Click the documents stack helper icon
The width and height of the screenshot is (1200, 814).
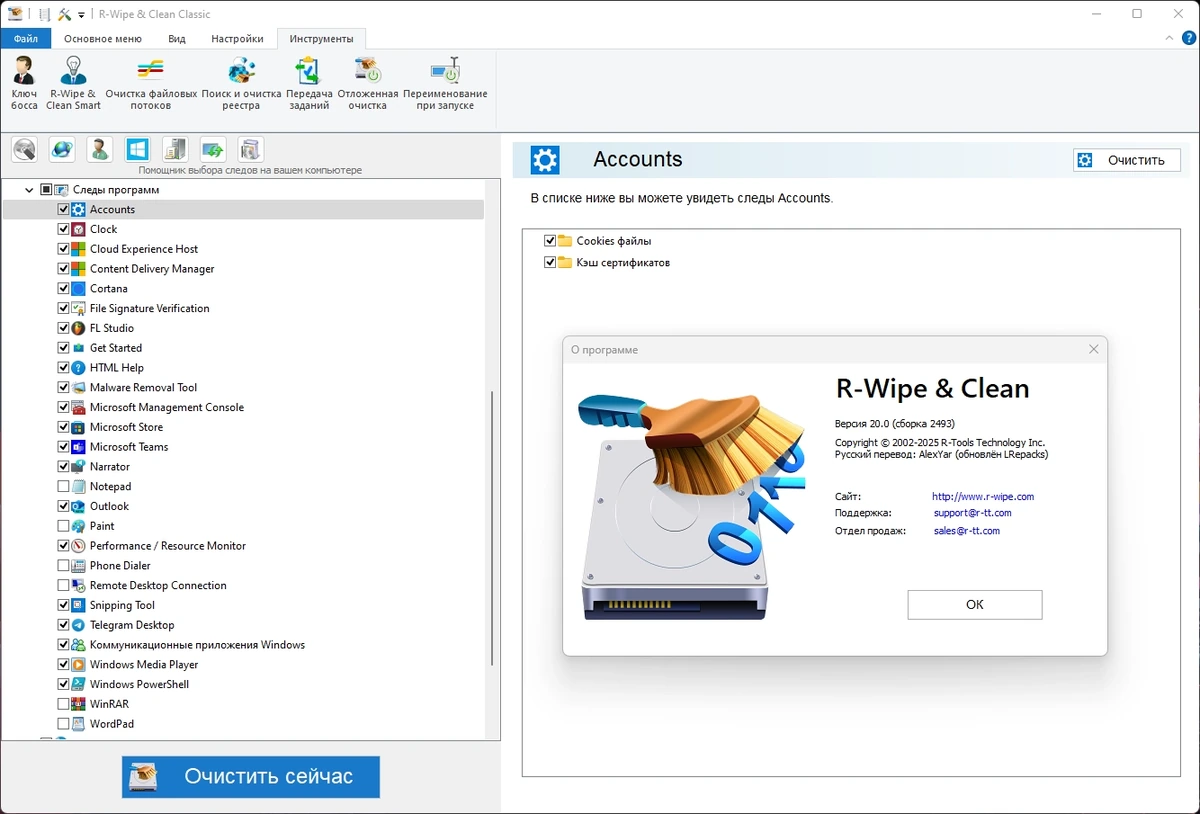click(x=250, y=150)
